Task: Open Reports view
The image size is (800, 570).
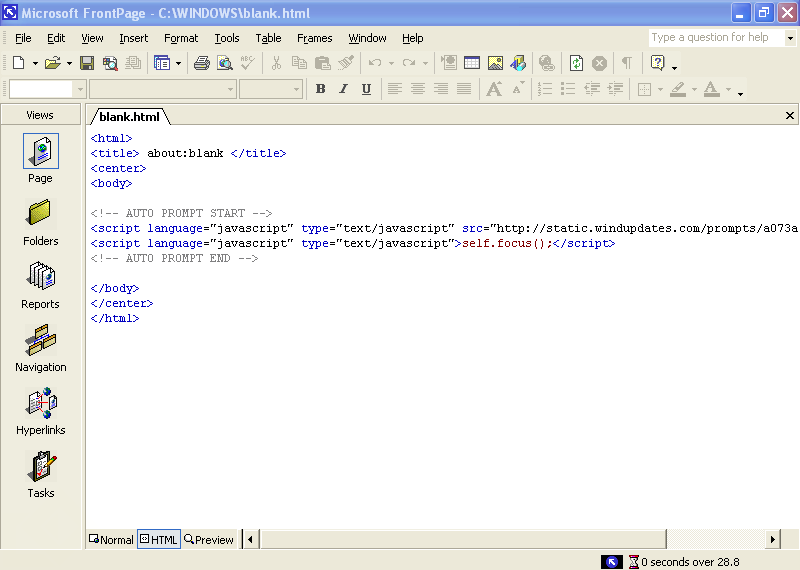Action: click(40, 285)
